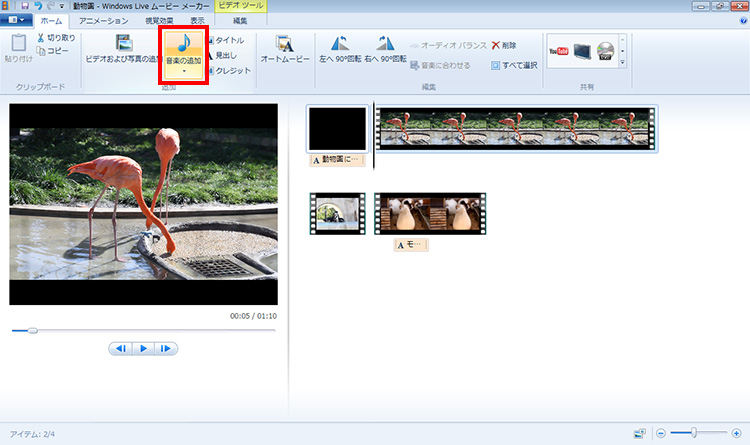Zoom out timeline with minus button
Image resolution: width=750 pixels, height=445 pixels.
pyautogui.click(x=661, y=433)
